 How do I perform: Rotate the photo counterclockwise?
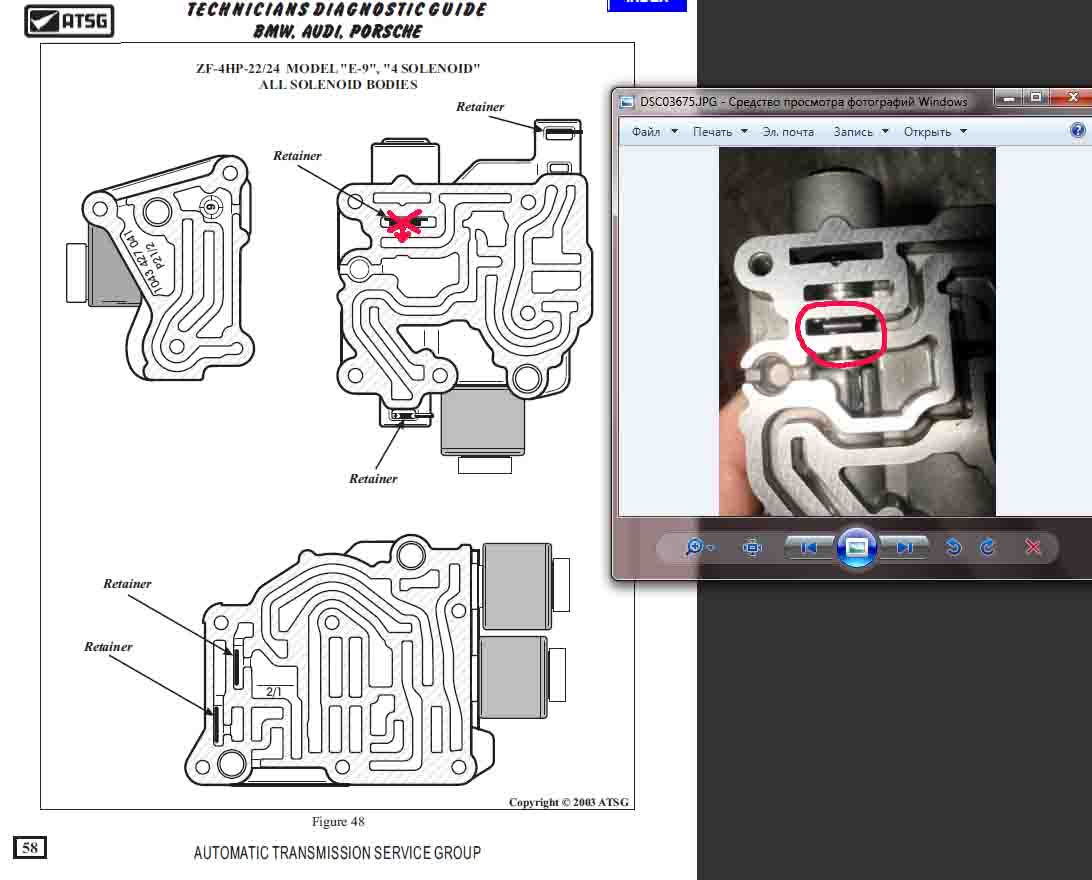(953, 547)
